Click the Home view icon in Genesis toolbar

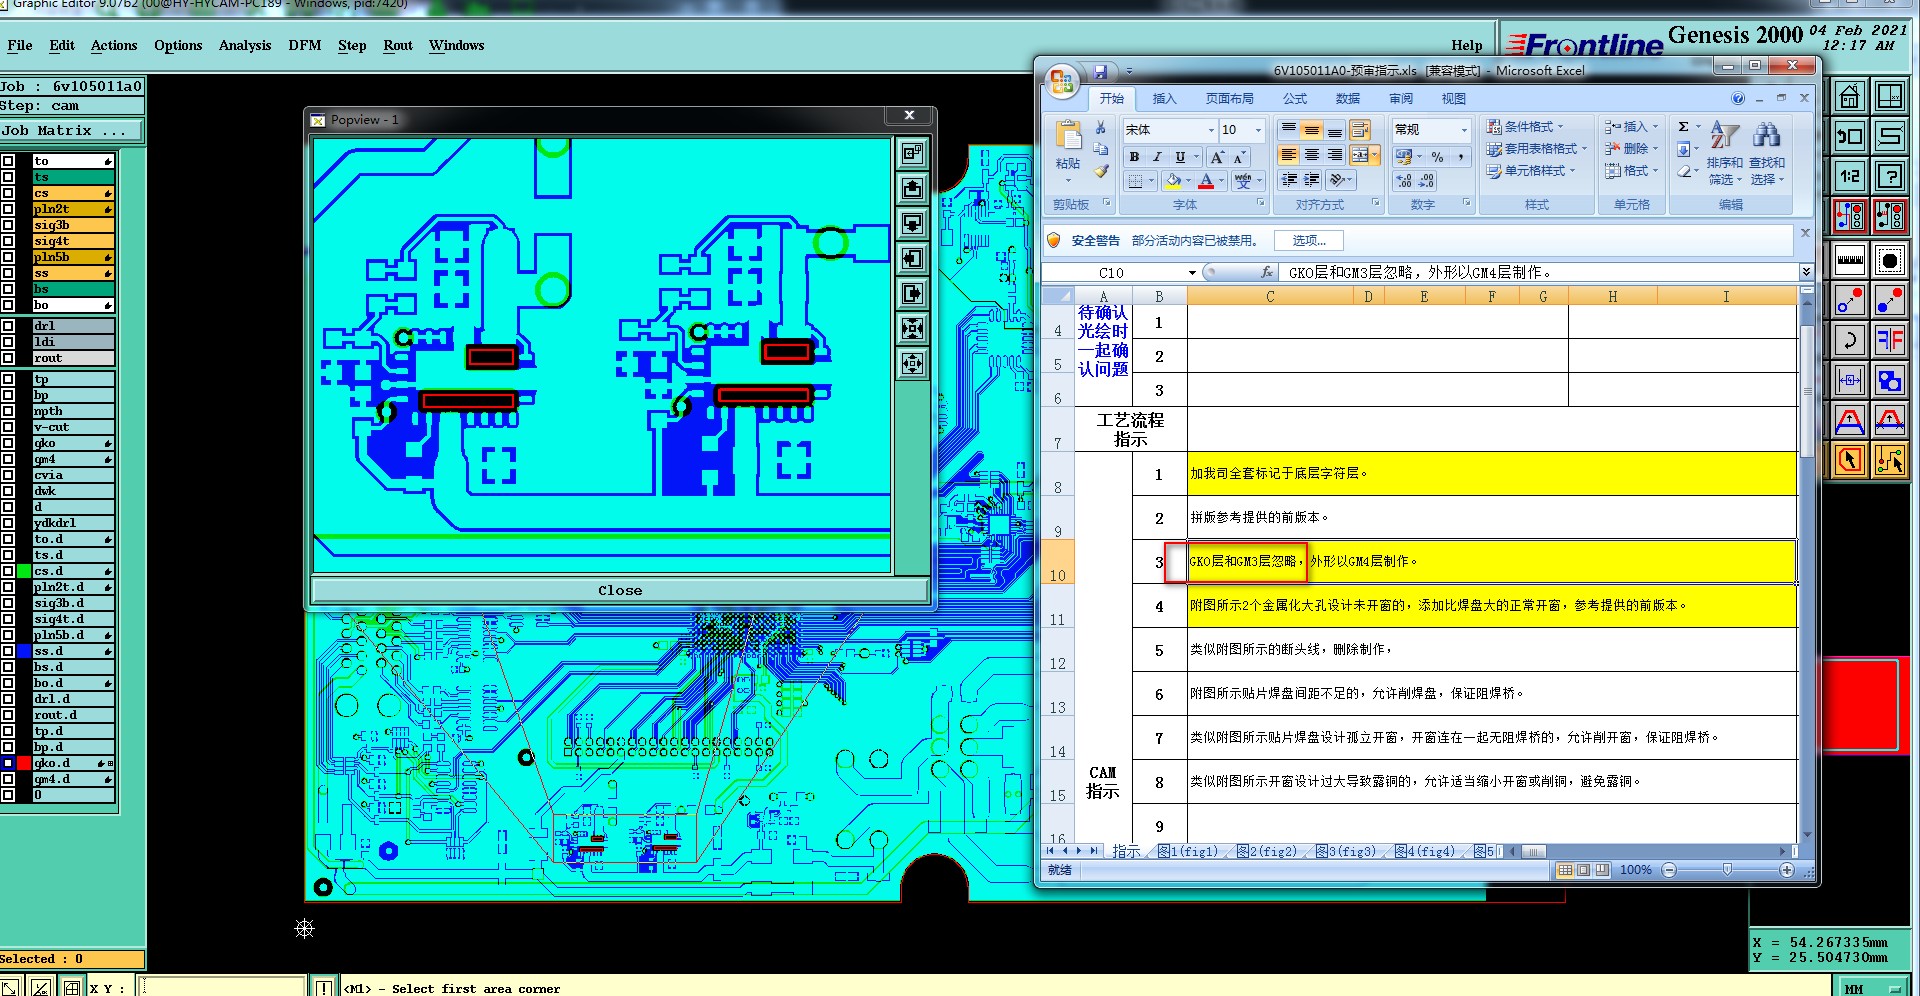coord(1849,97)
